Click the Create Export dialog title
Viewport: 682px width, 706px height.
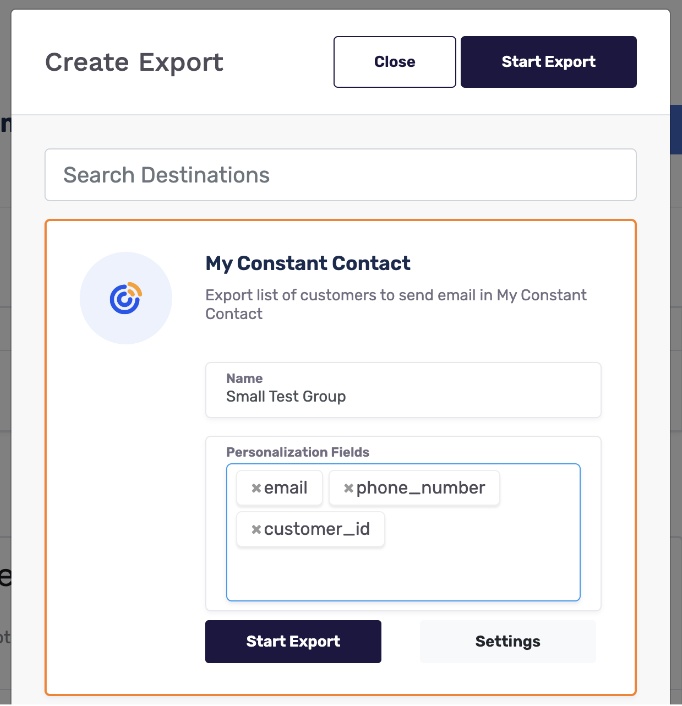134,62
